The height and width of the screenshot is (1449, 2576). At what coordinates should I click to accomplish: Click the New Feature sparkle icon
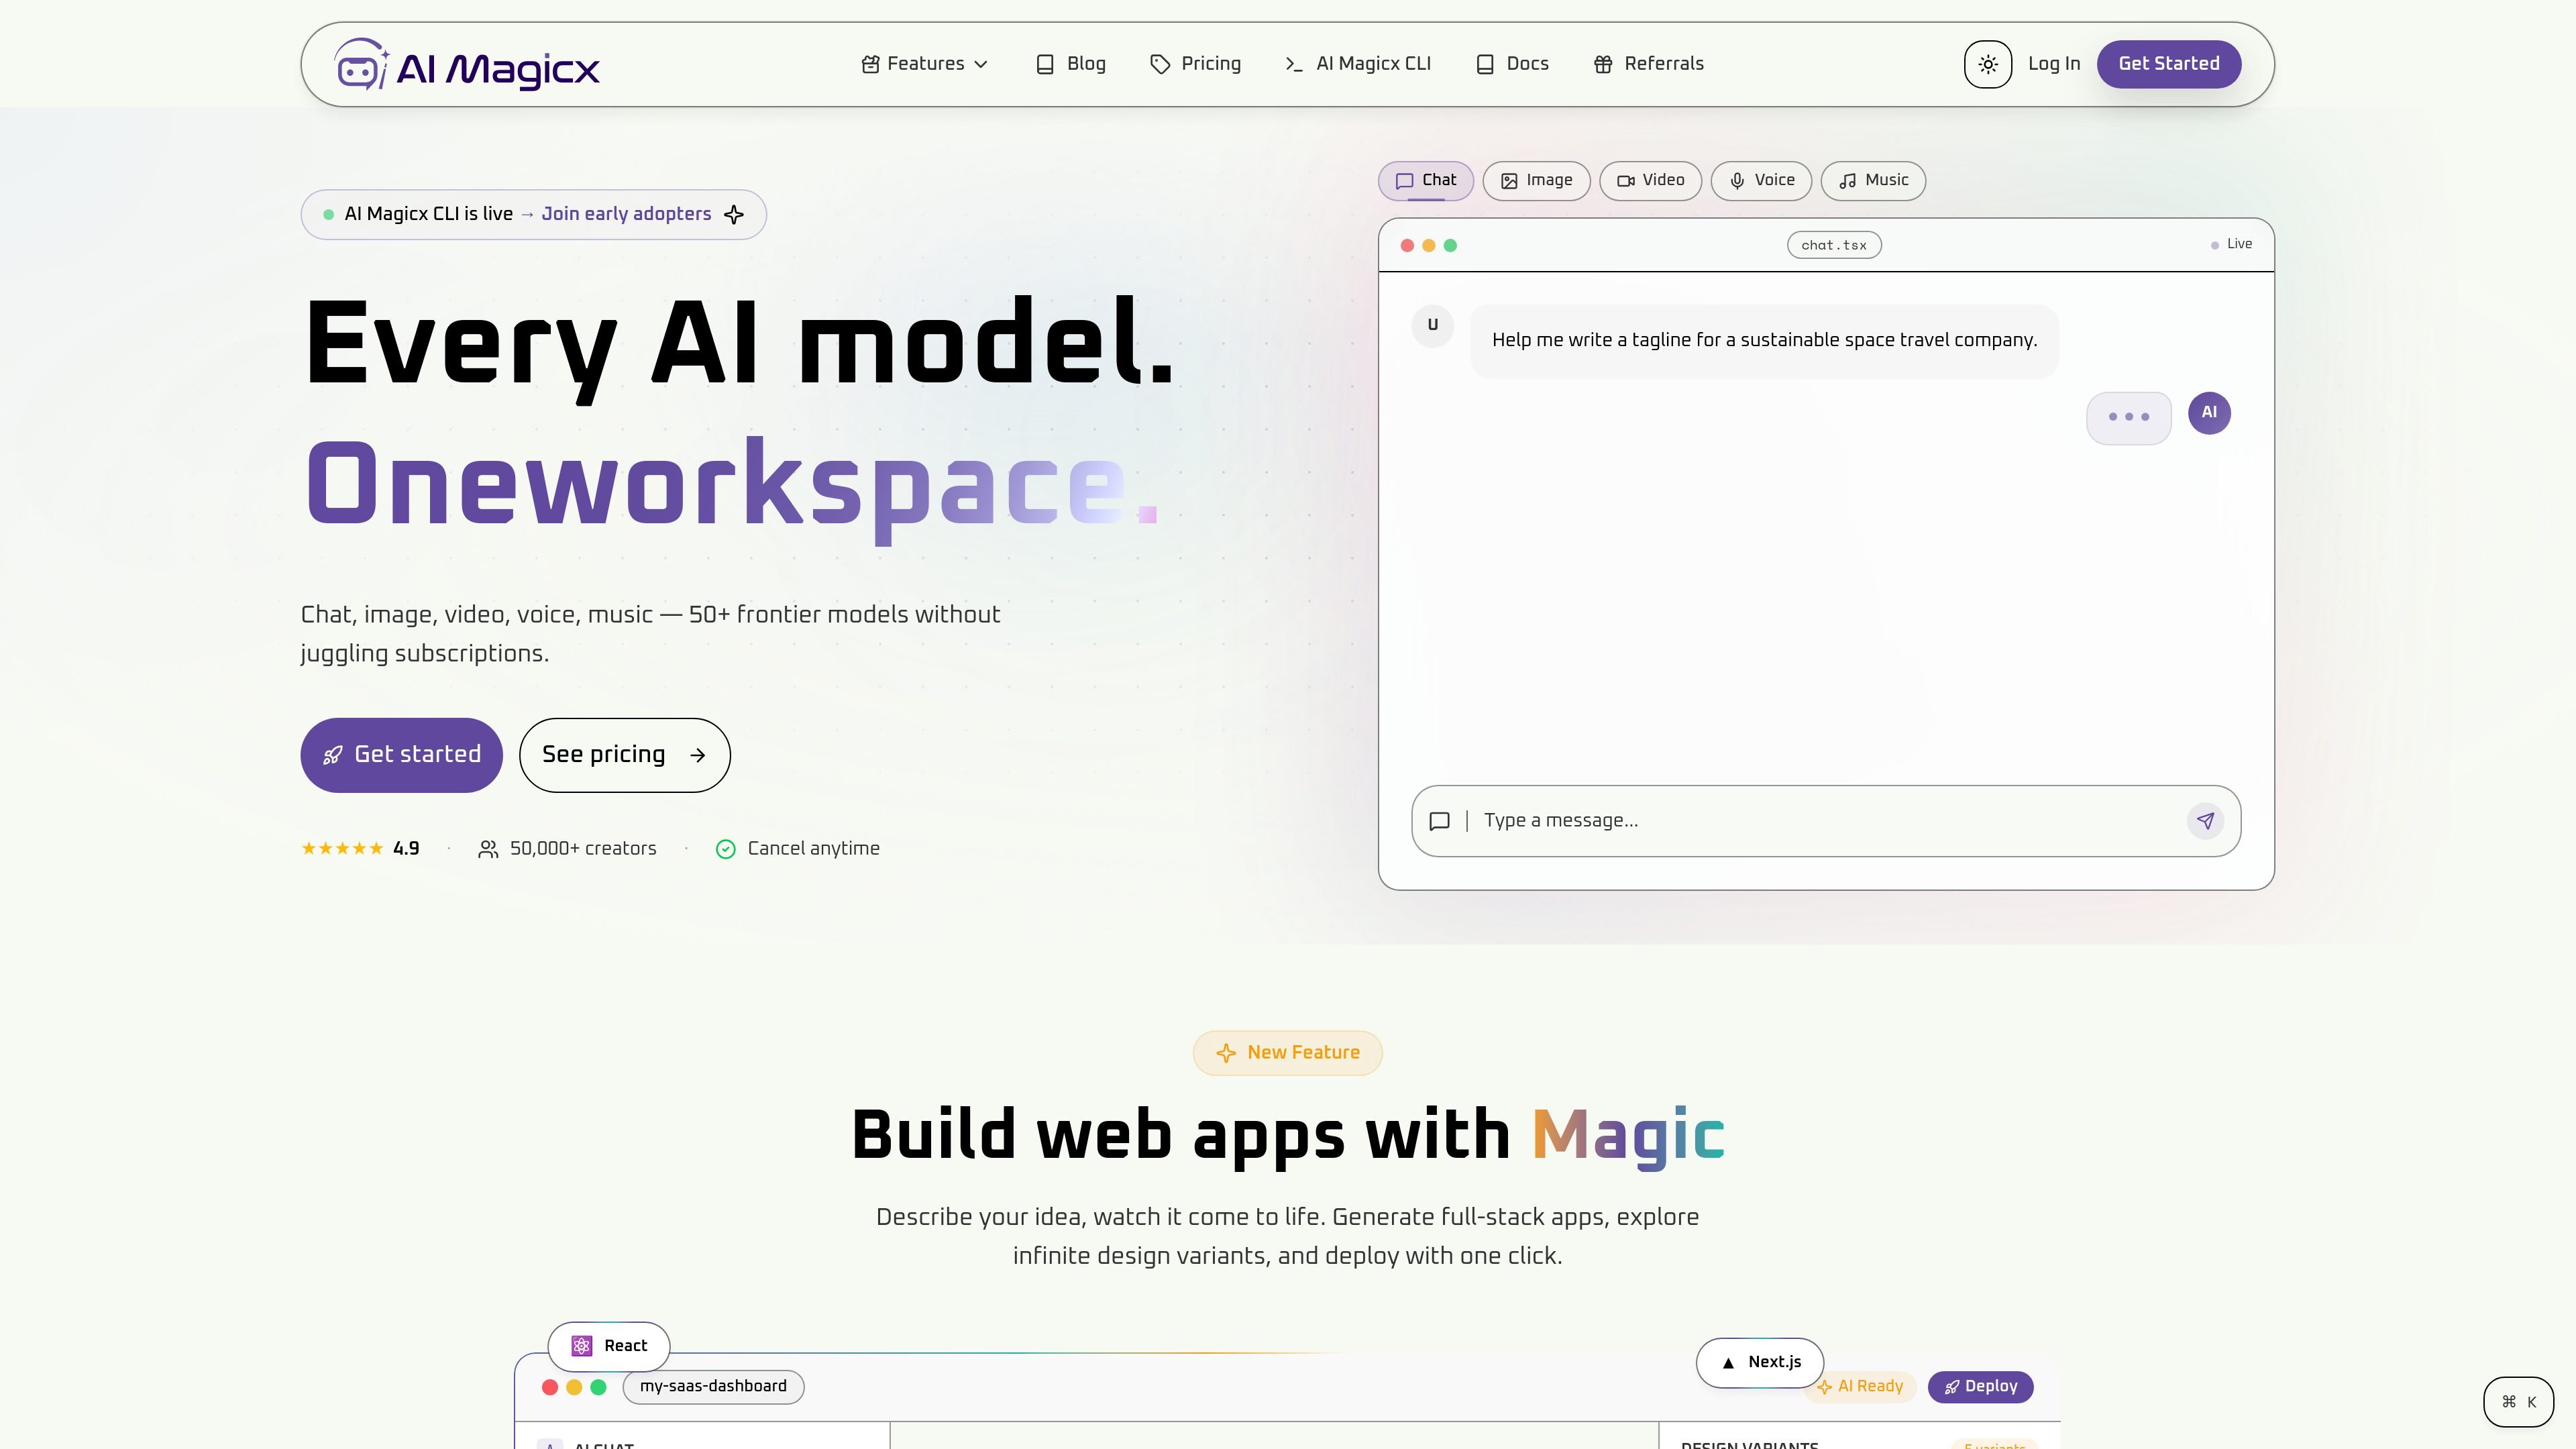point(1226,1053)
